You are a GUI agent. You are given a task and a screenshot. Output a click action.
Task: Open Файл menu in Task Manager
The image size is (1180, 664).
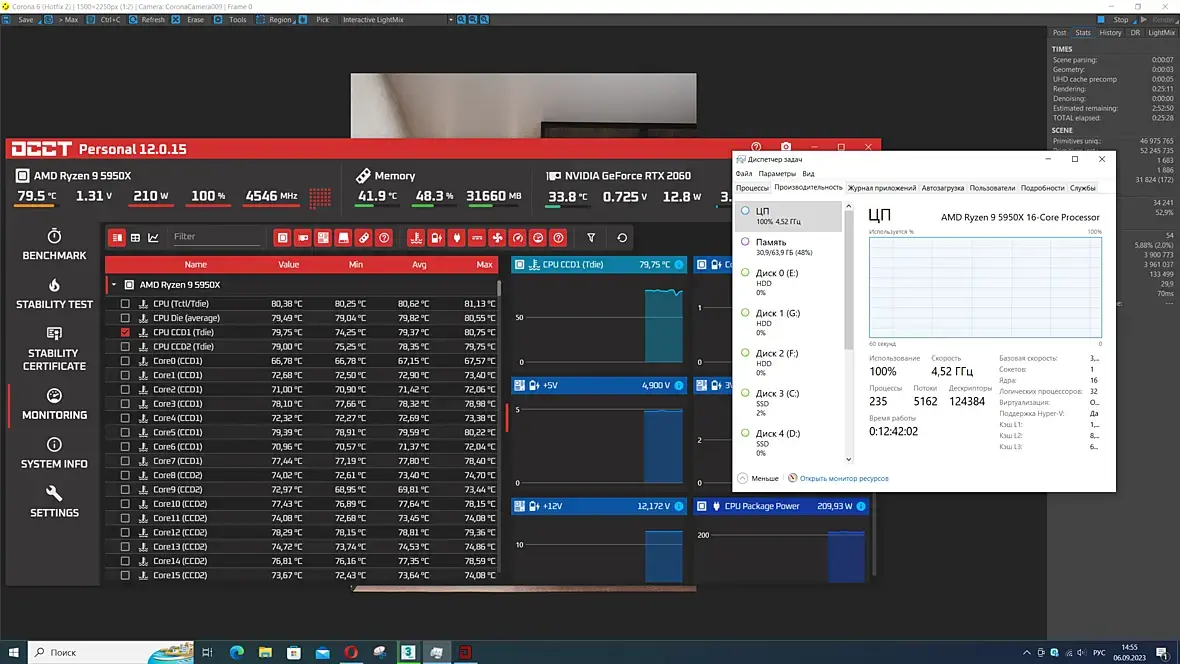click(744, 173)
